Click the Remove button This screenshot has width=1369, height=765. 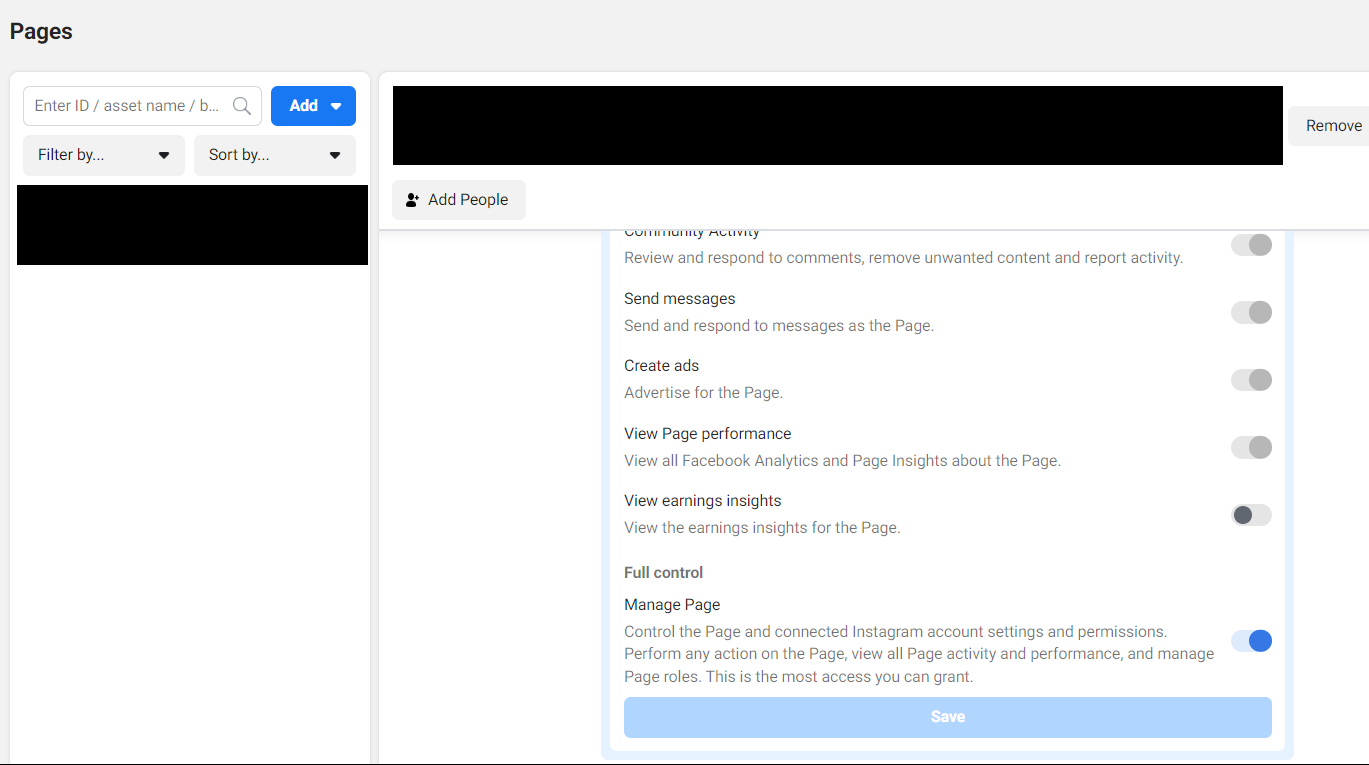(x=1334, y=125)
